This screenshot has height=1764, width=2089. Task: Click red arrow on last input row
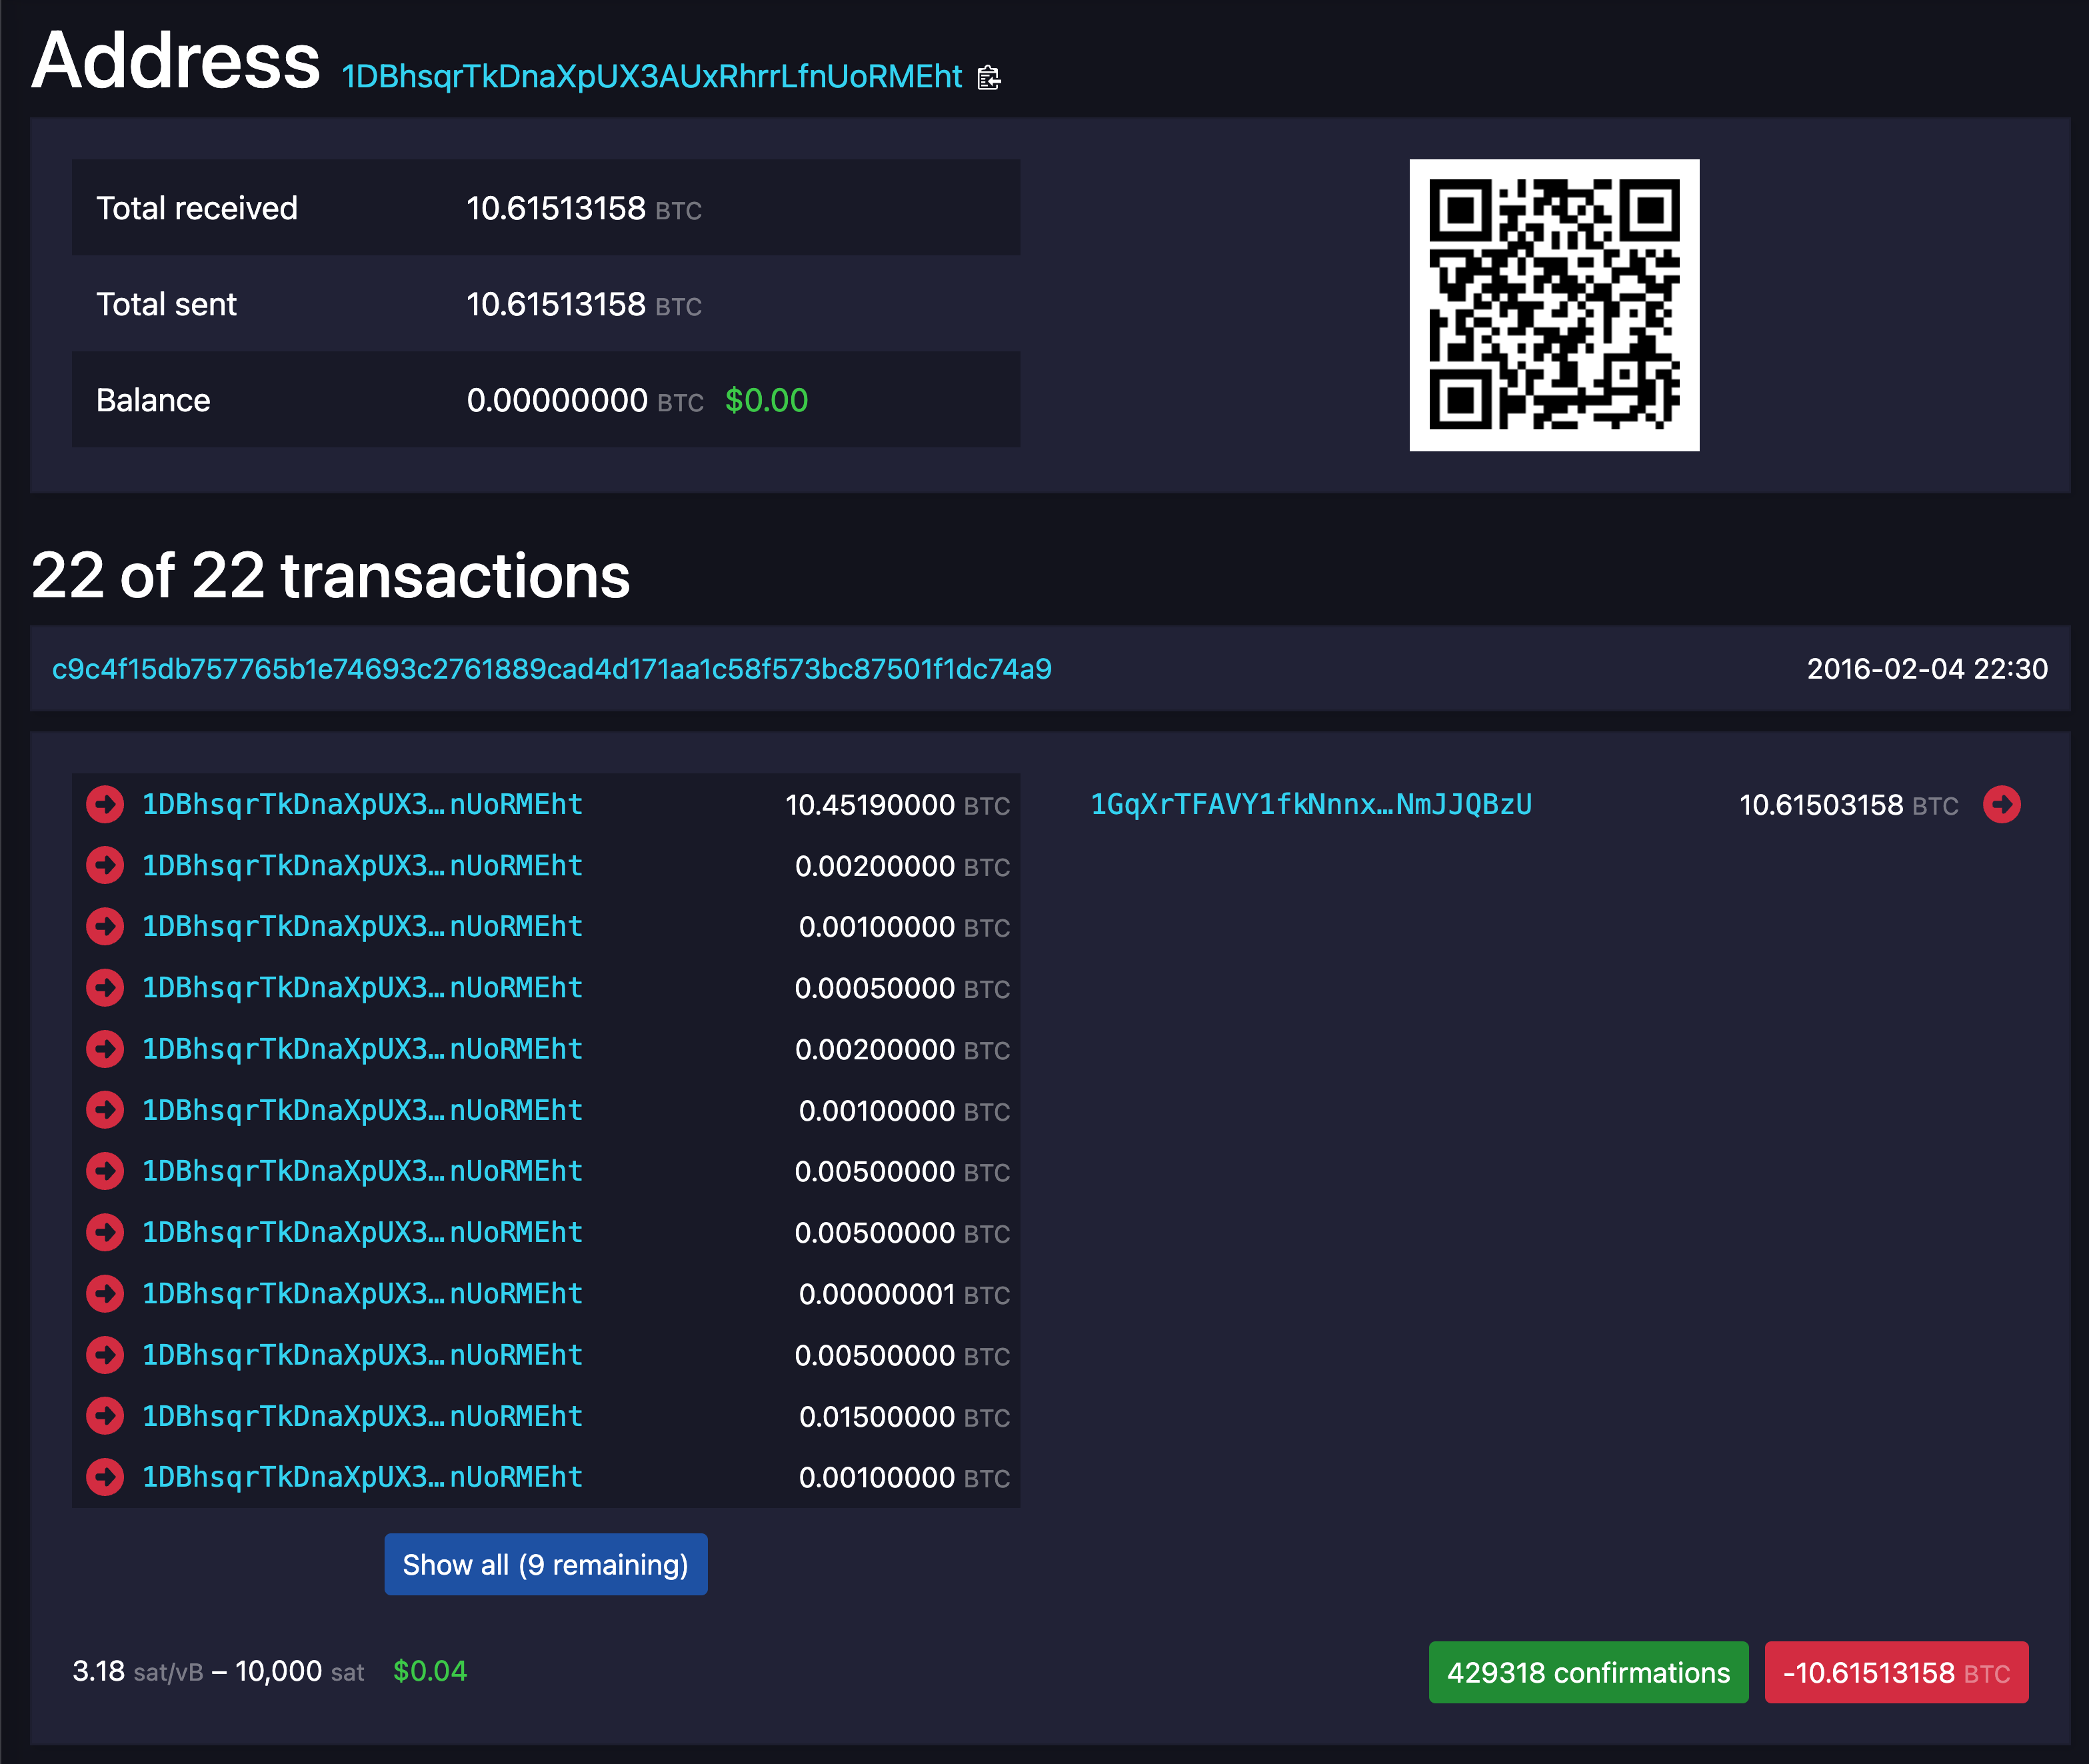pyautogui.click(x=105, y=1477)
